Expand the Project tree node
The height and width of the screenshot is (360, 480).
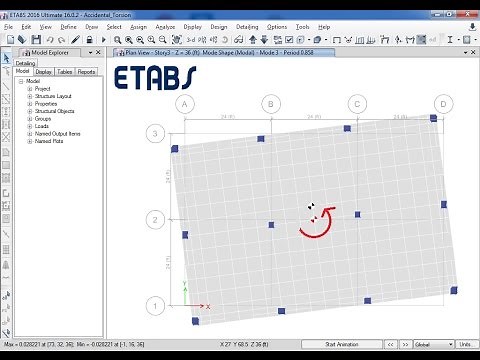[x=30, y=89]
